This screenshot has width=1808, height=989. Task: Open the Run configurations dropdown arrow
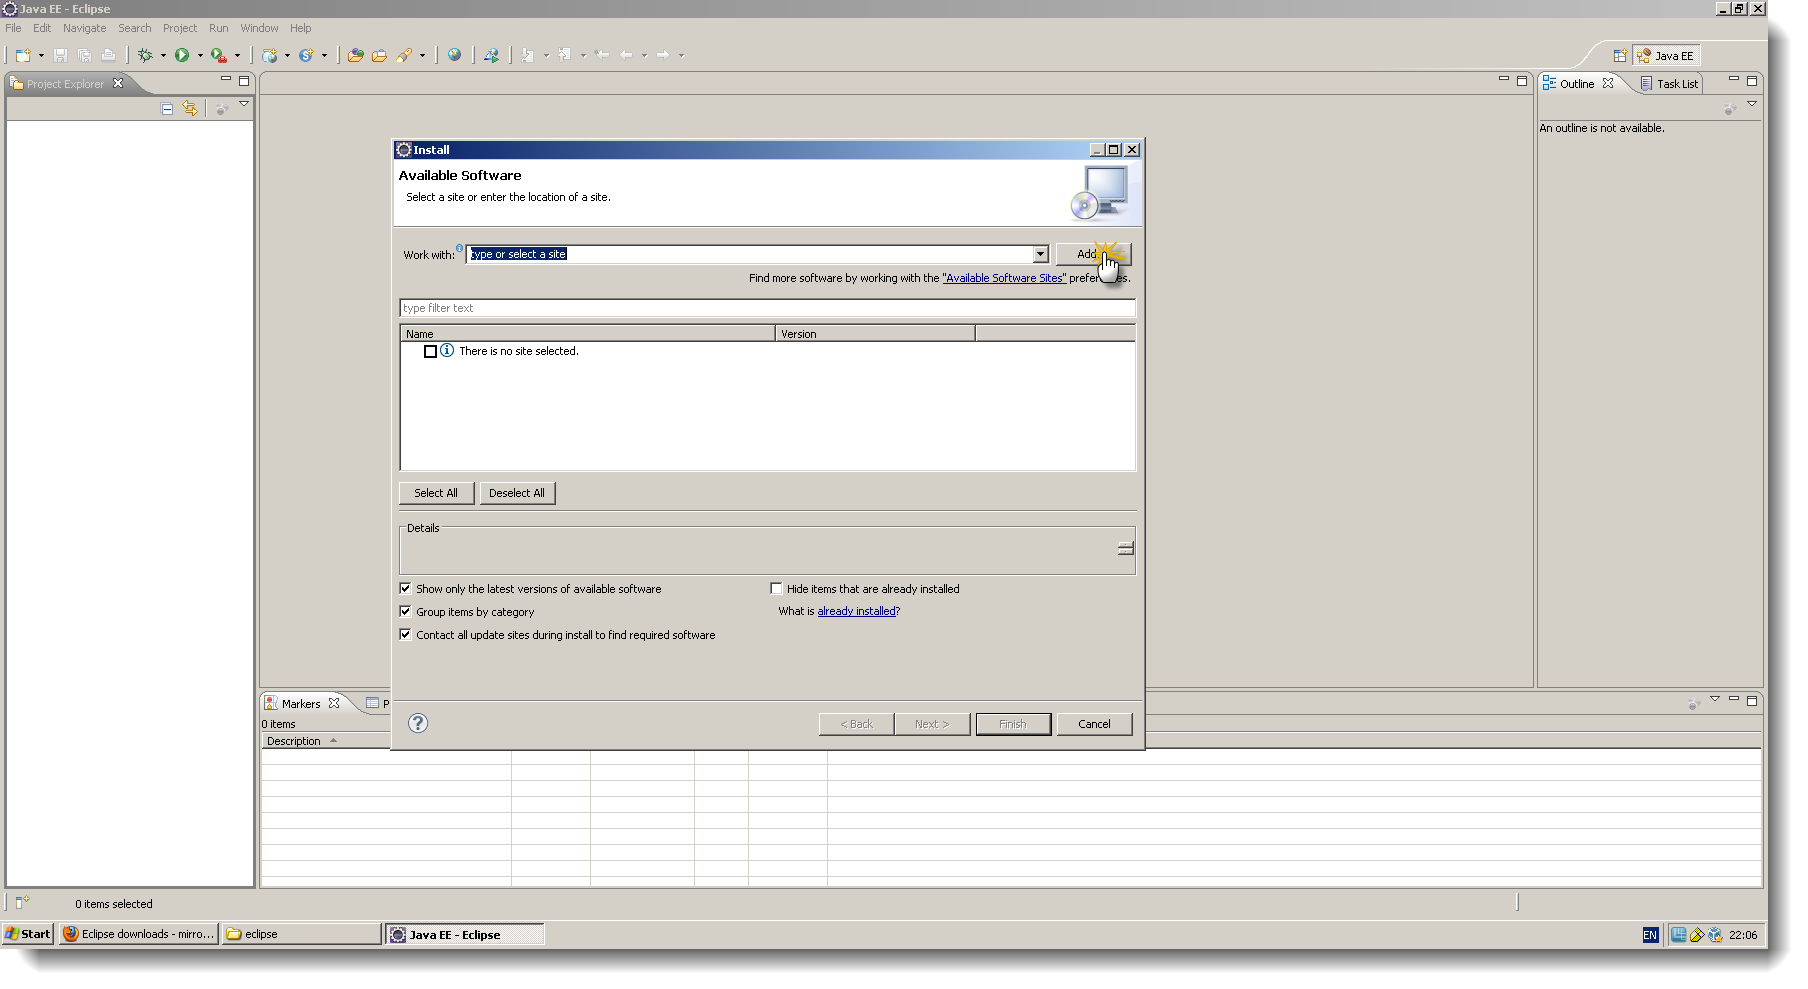point(200,55)
